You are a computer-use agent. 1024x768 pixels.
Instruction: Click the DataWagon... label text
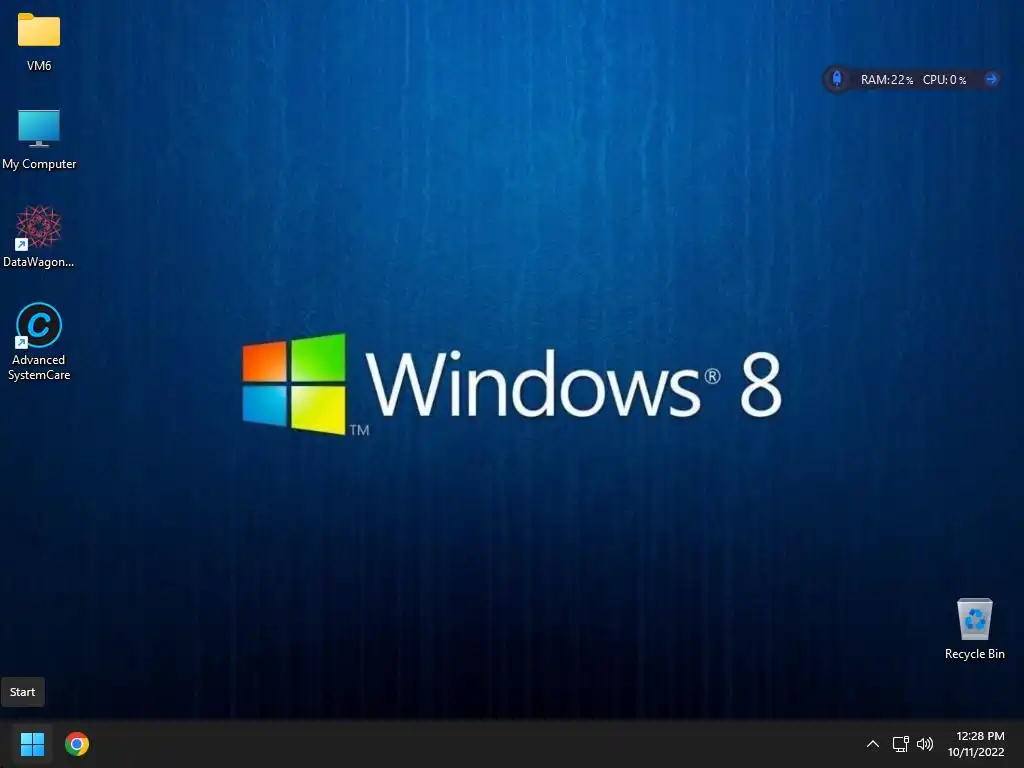tap(39, 262)
